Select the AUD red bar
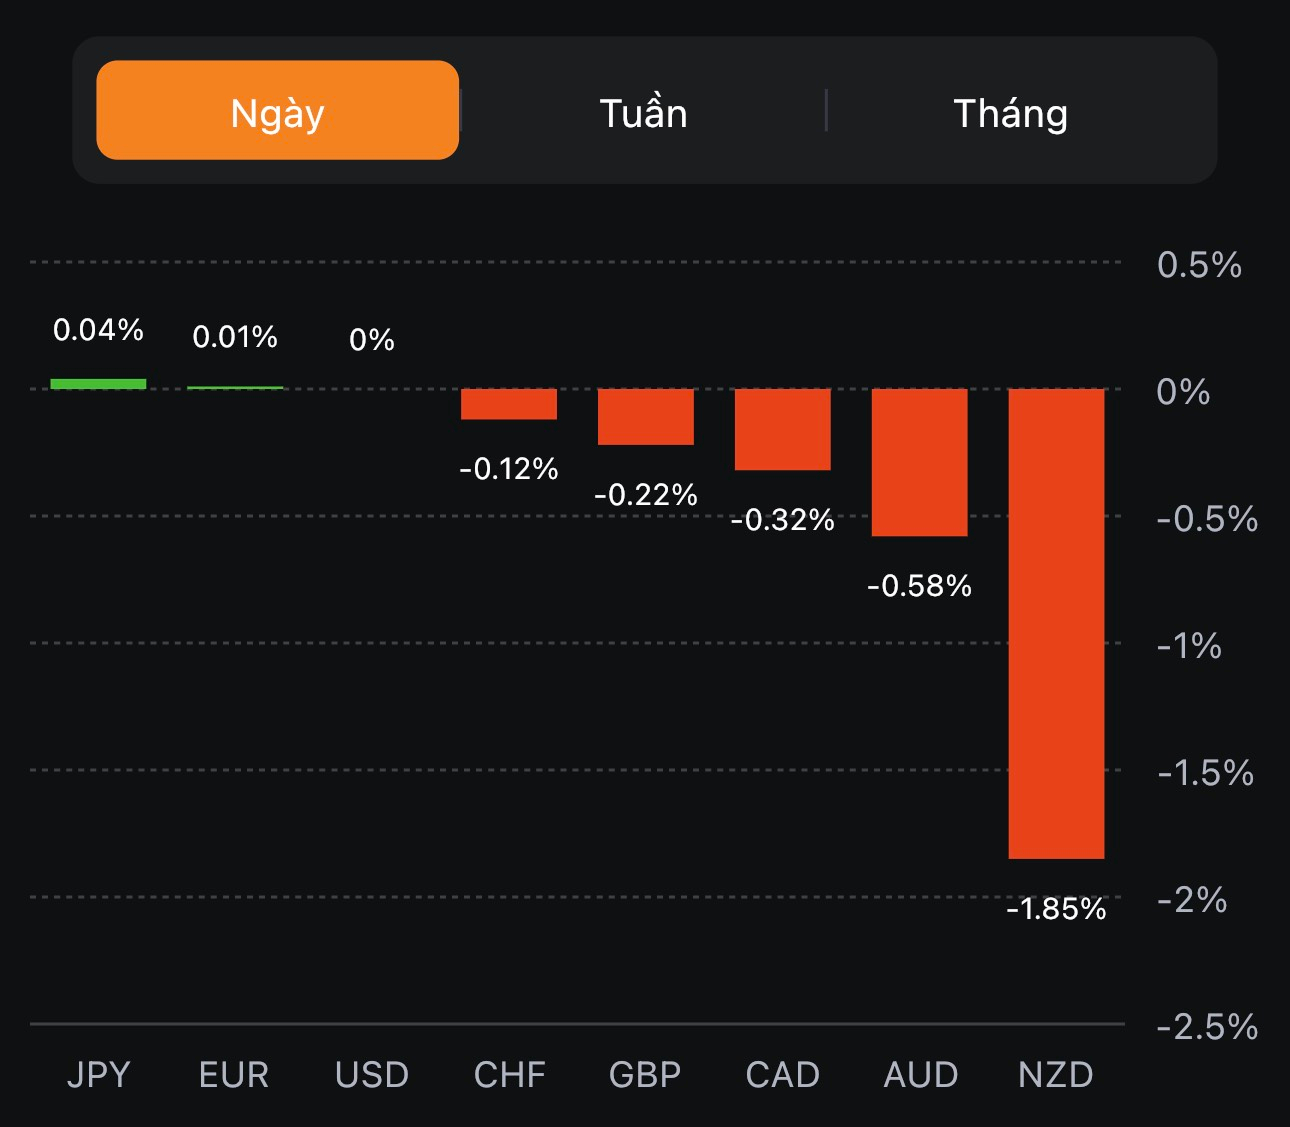This screenshot has width=1290, height=1127. [x=919, y=462]
